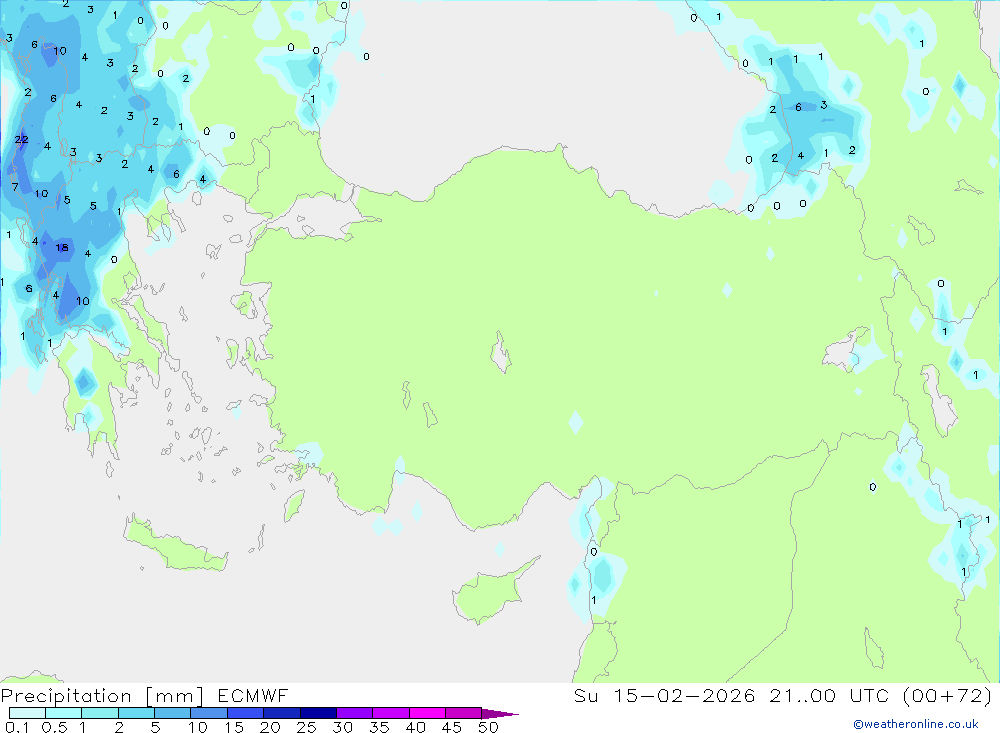
Task: Click the '21..00 UTC' time text
Action: [x=829, y=695]
